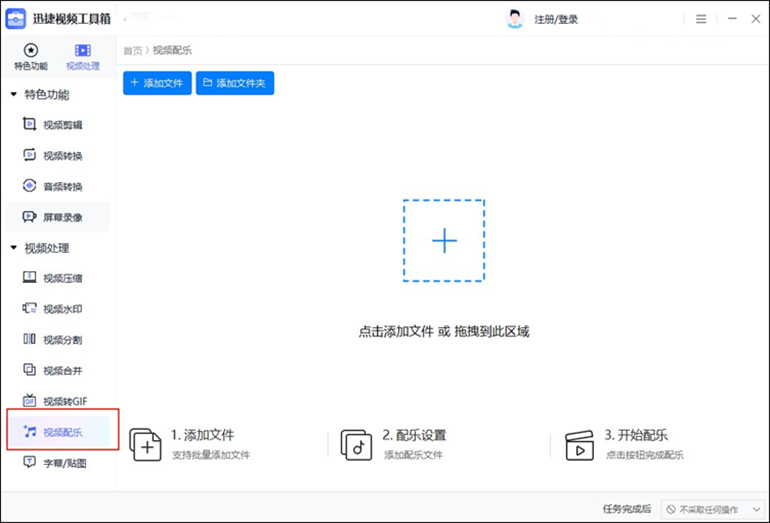
Task: Open the 不采取任何操作 dropdown
Action: 713,510
